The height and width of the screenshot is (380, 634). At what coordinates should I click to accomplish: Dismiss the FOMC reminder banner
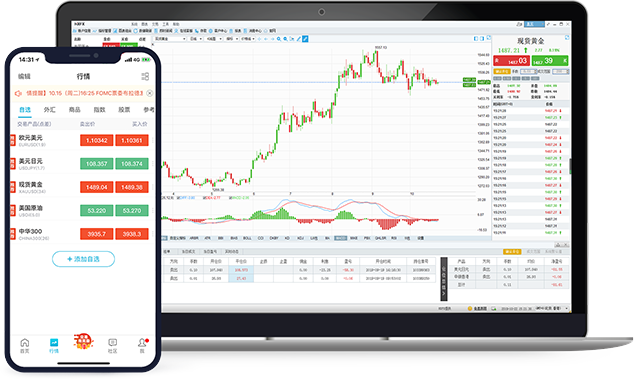150,93
